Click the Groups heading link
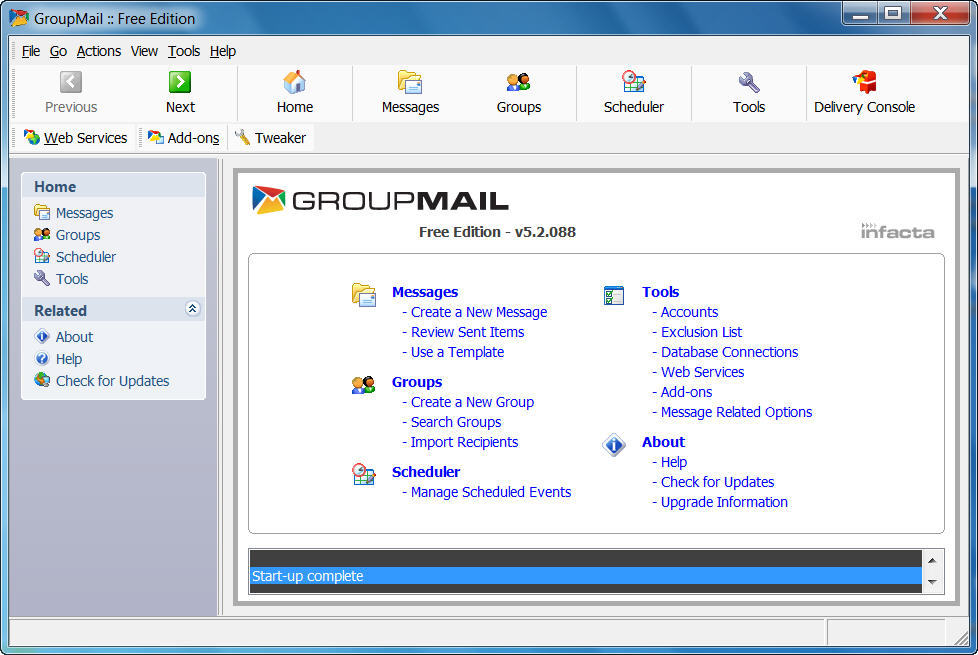This screenshot has width=978, height=655. pos(417,382)
